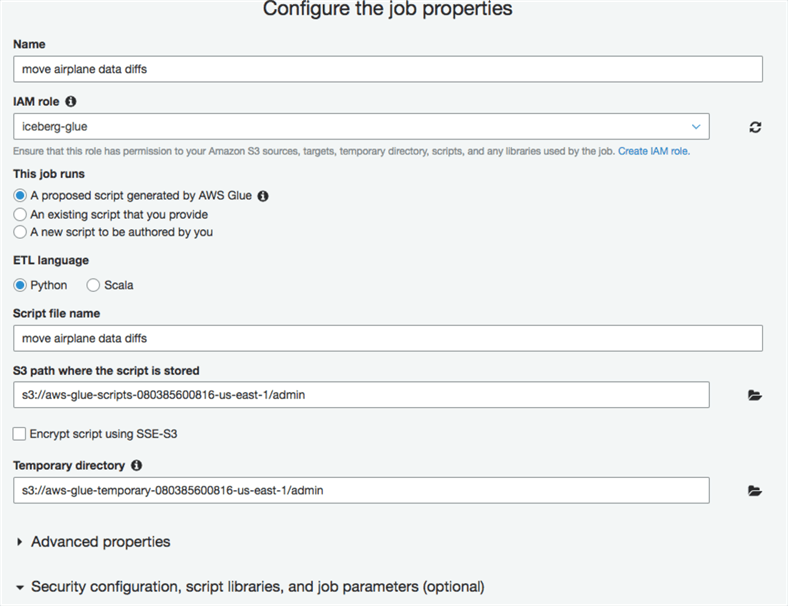Image resolution: width=788 pixels, height=606 pixels.
Task: Select an existing script that you provide
Action: [20, 214]
